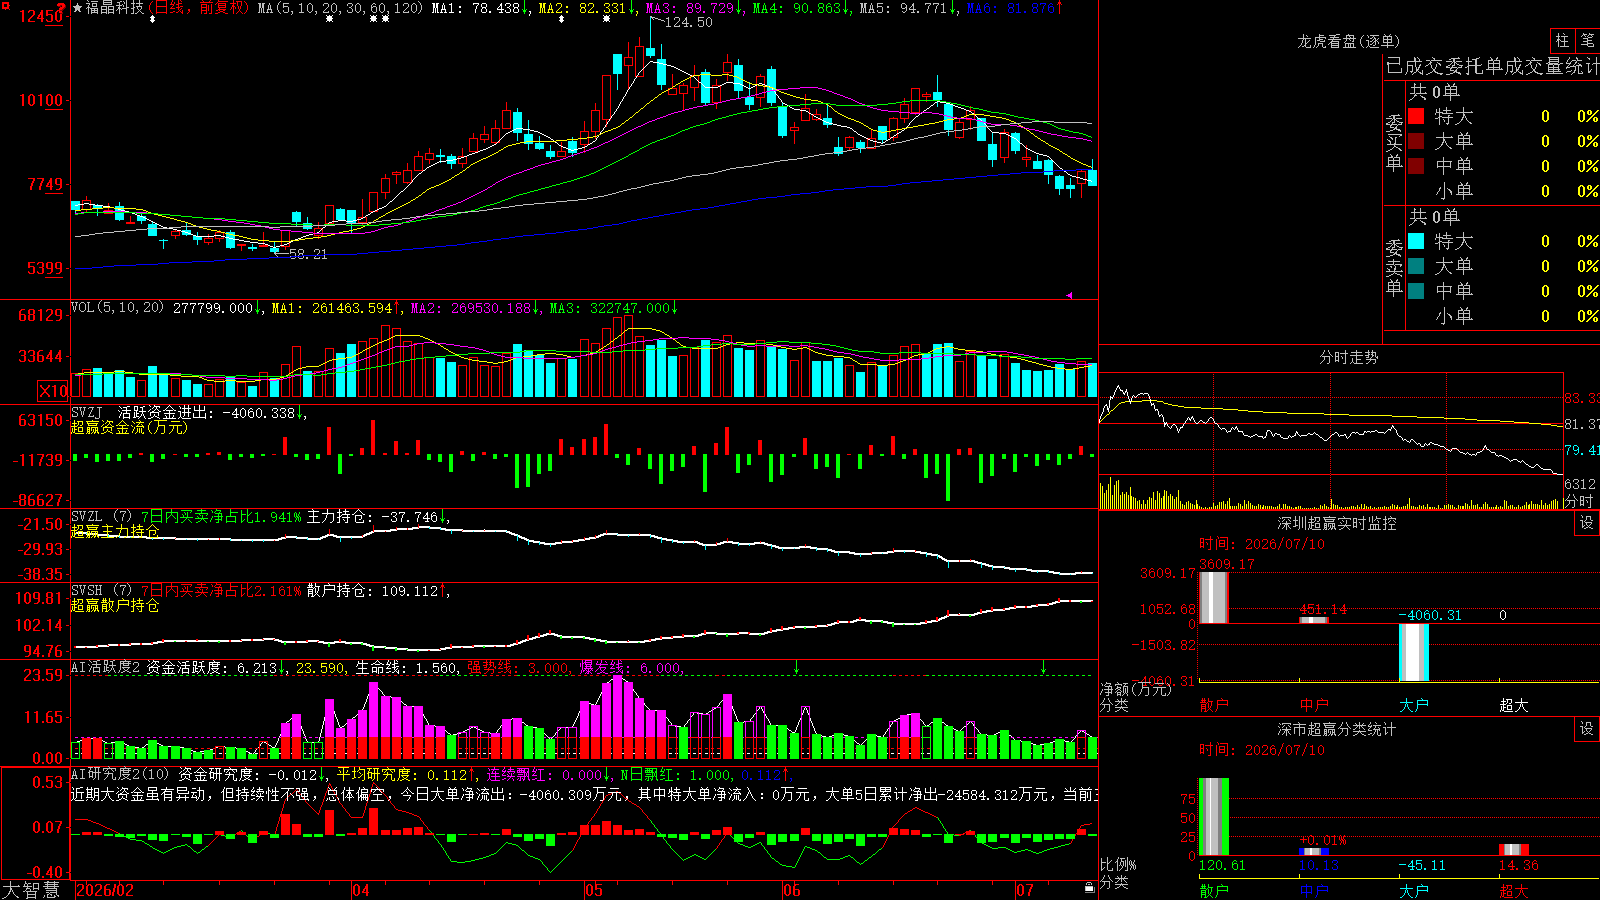Click the 超赢资金流(万元) label
Image resolution: width=1600 pixels, height=900 pixels.
(129, 427)
